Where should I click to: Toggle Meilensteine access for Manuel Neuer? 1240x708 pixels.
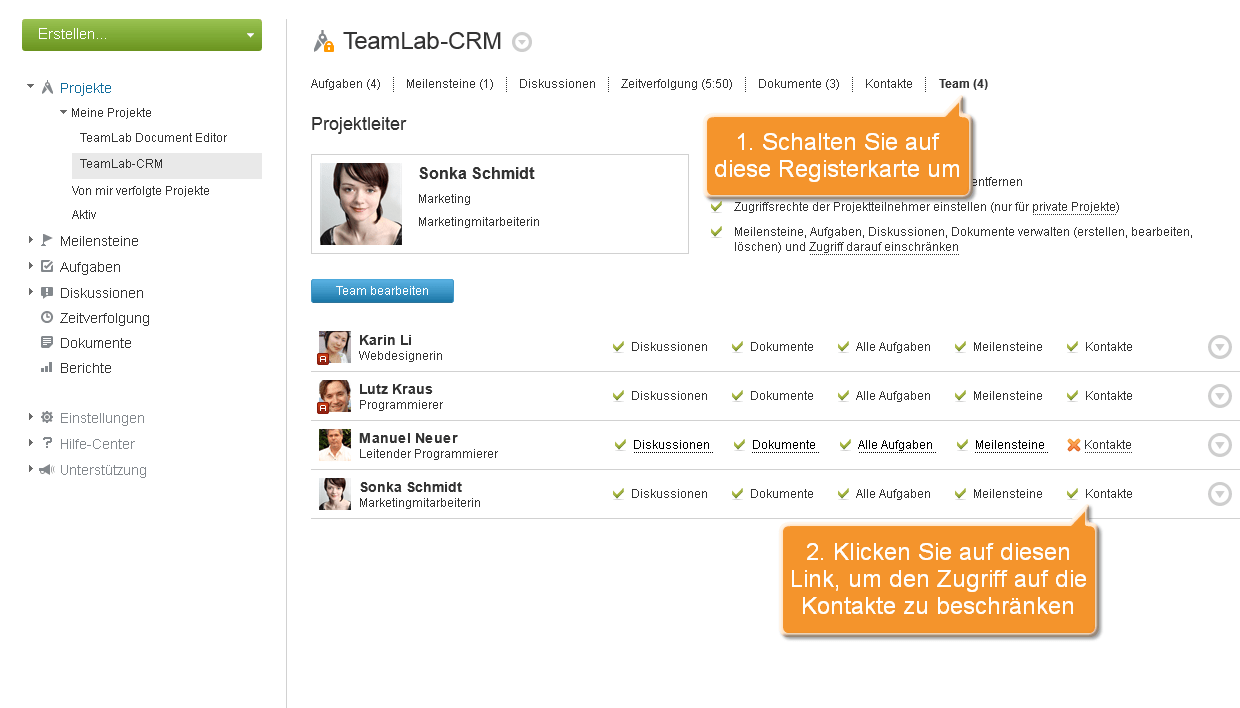coord(1002,445)
